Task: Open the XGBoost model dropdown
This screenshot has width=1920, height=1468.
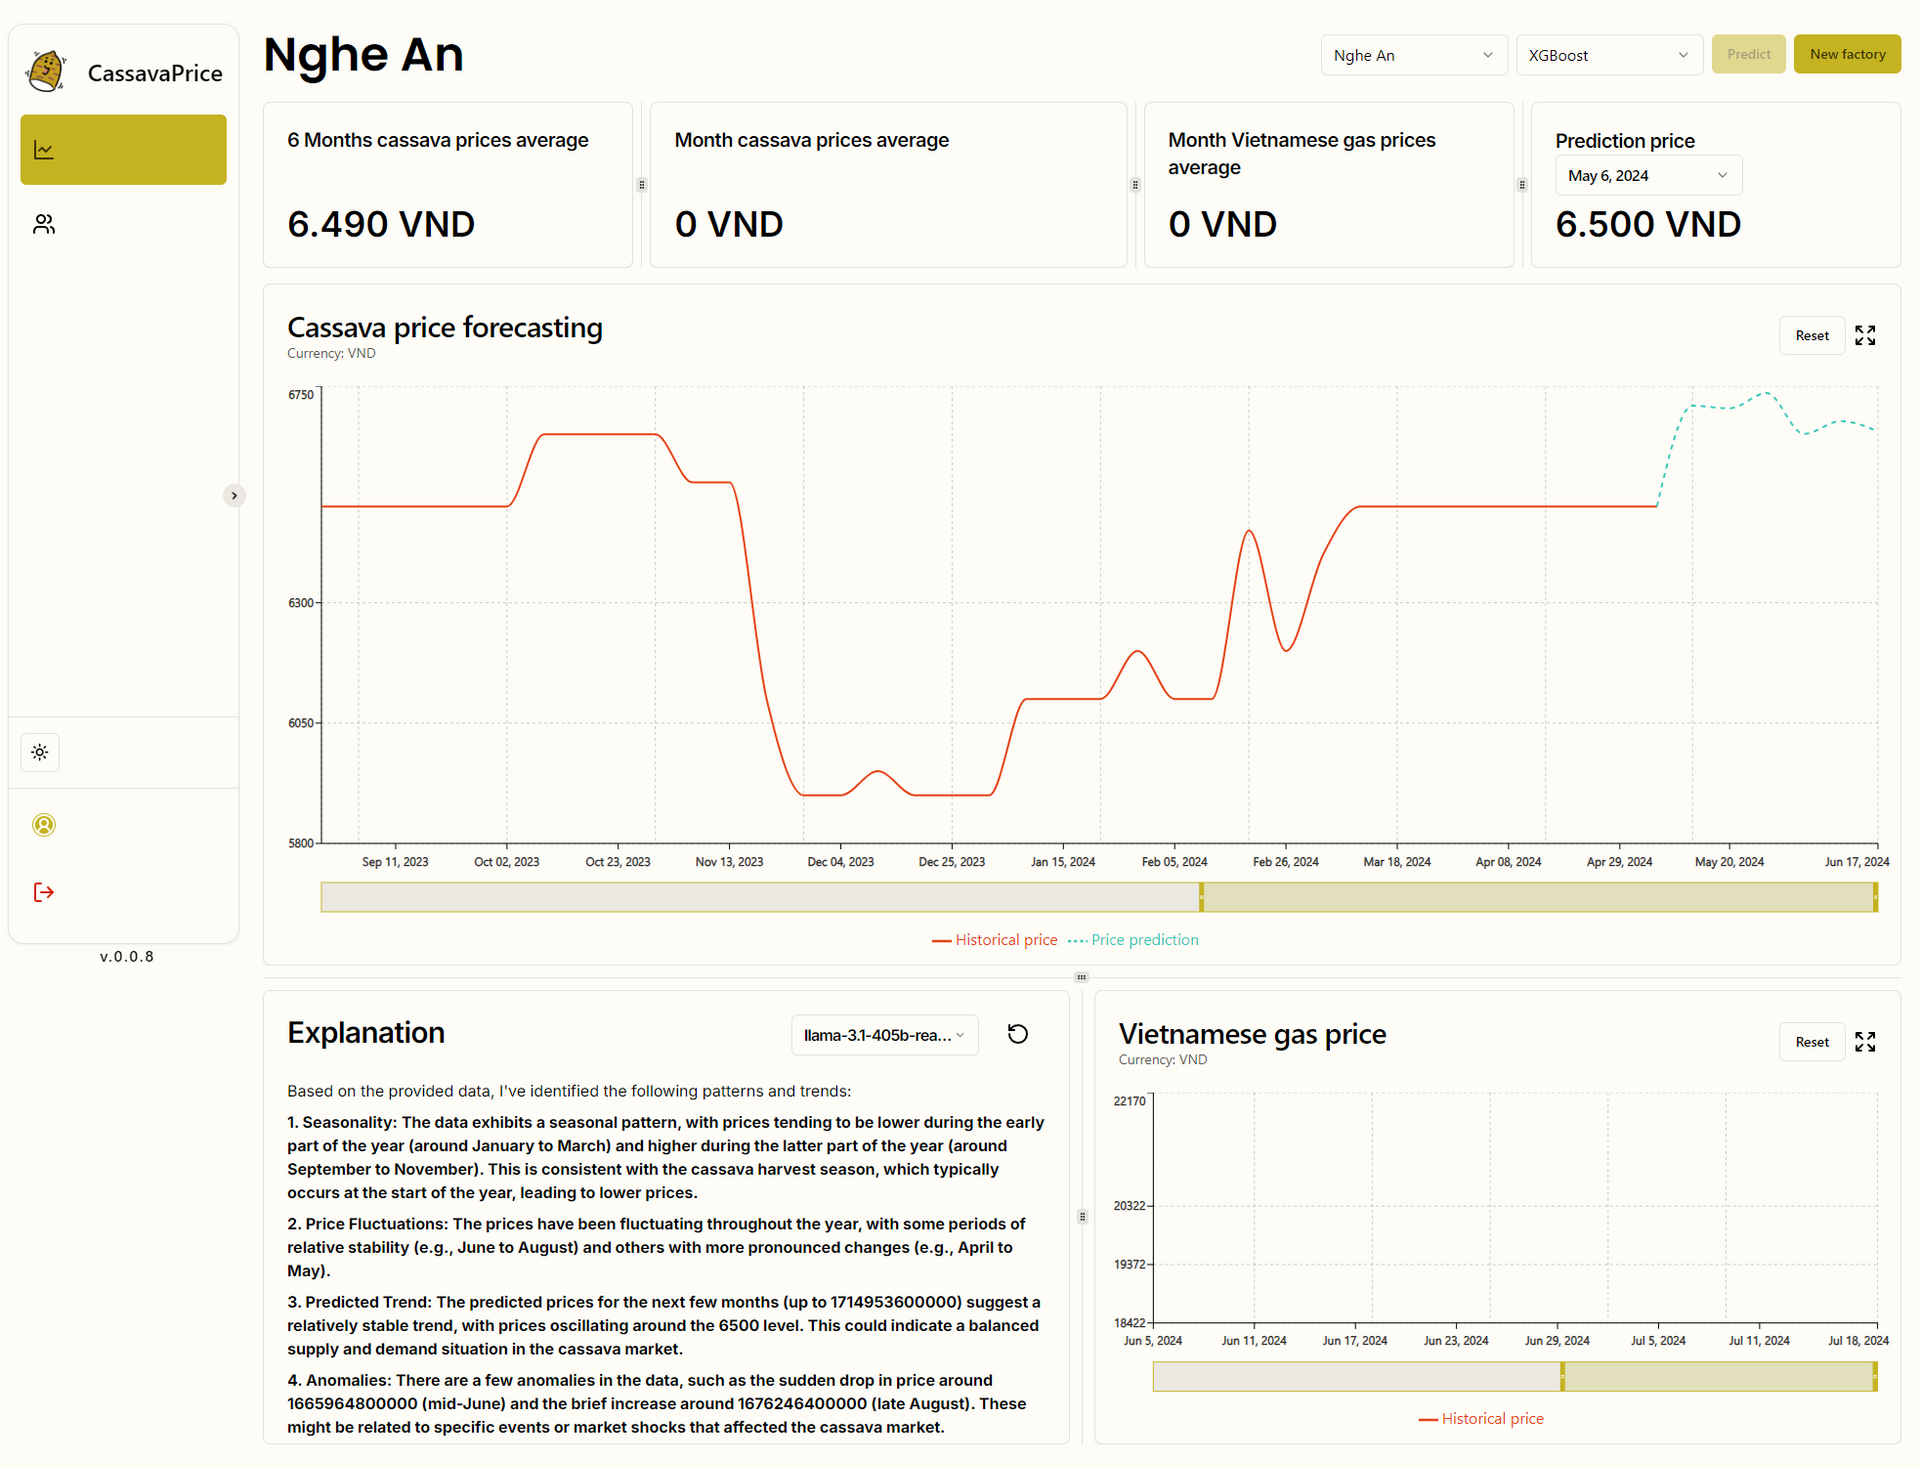Action: coord(1608,55)
